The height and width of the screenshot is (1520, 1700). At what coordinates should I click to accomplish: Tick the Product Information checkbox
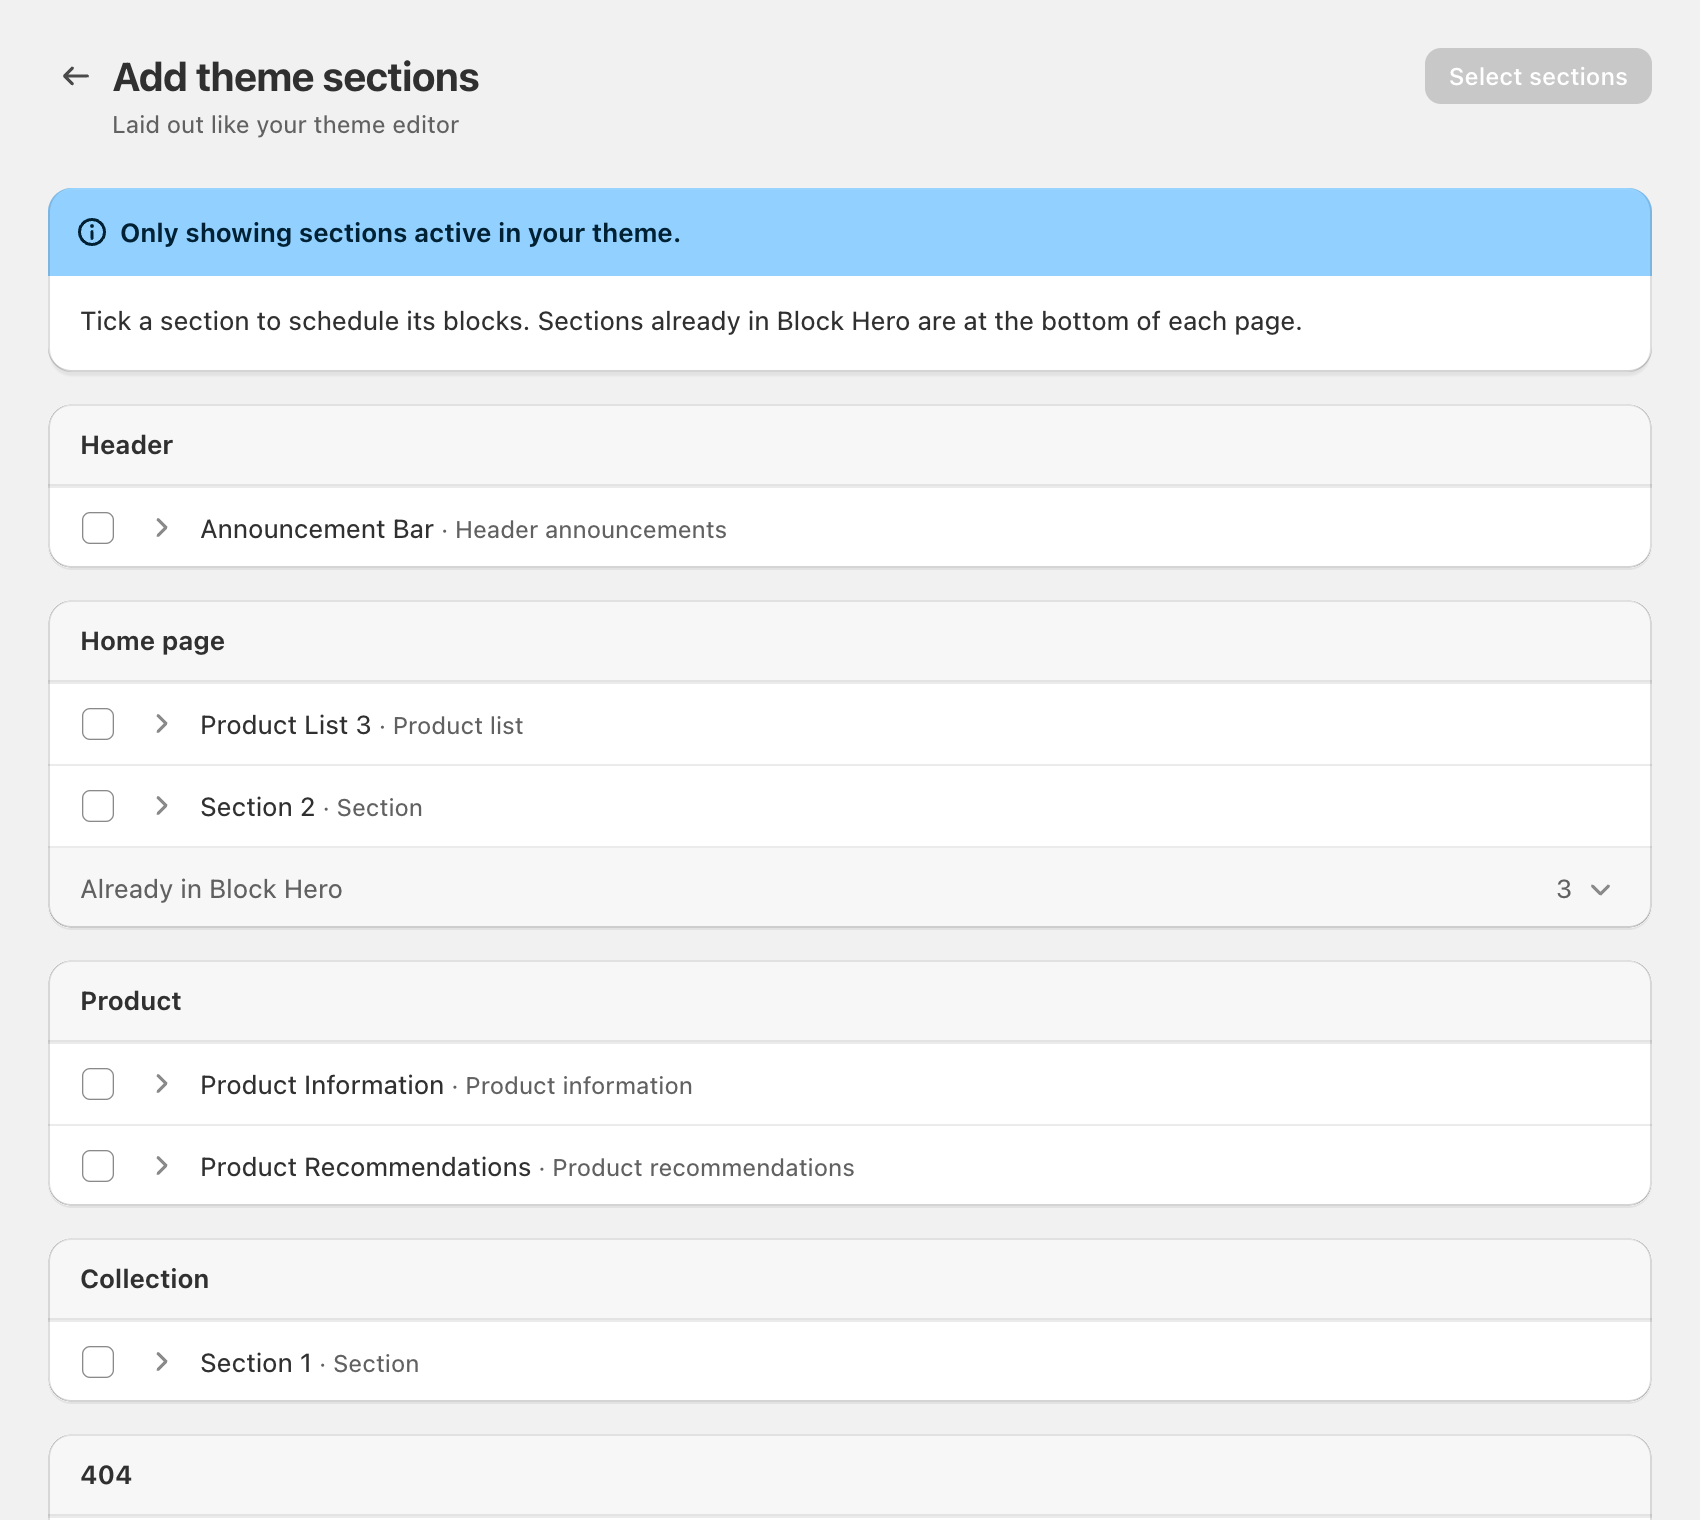[98, 1084]
